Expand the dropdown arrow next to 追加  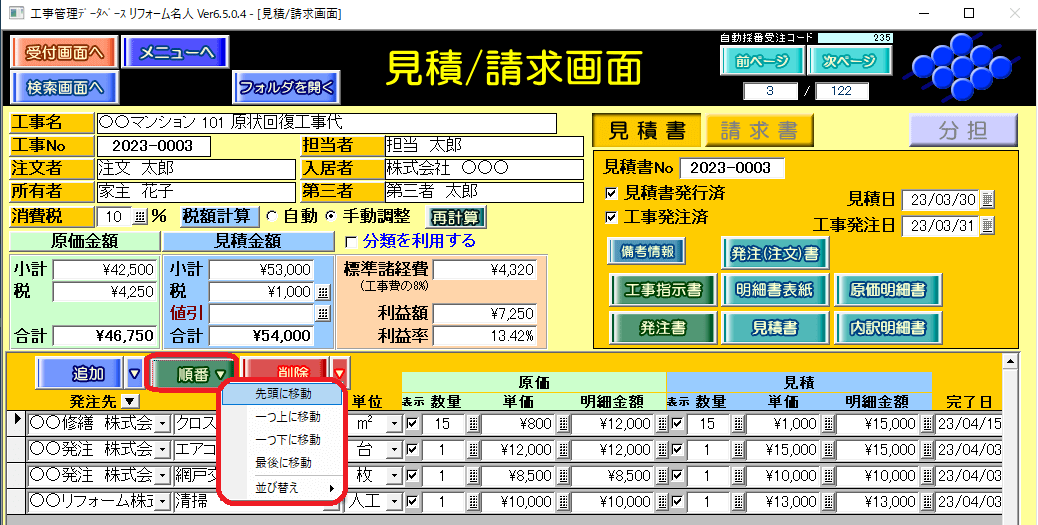(x=135, y=374)
